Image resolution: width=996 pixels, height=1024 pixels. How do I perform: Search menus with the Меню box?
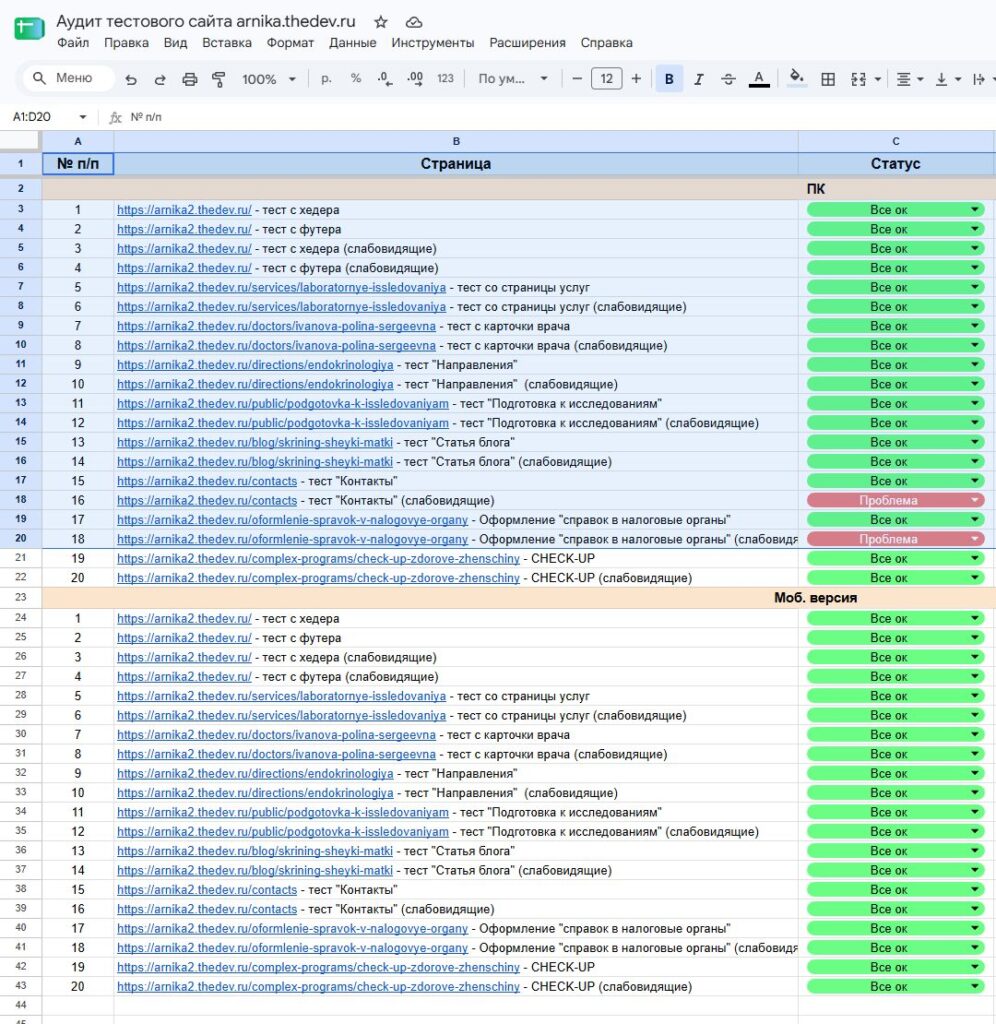tap(69, 78)
